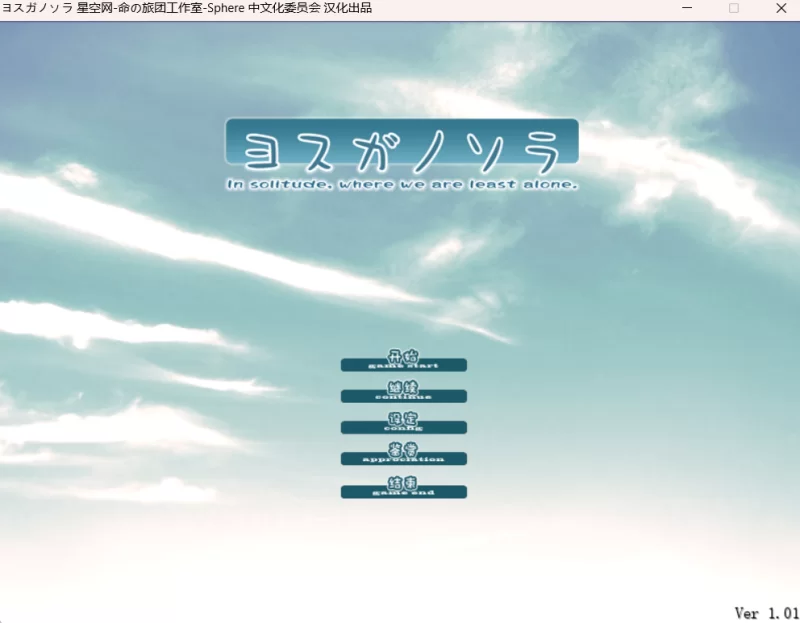Close the game window
800x623 pixels.
click(x=782, y=9)
